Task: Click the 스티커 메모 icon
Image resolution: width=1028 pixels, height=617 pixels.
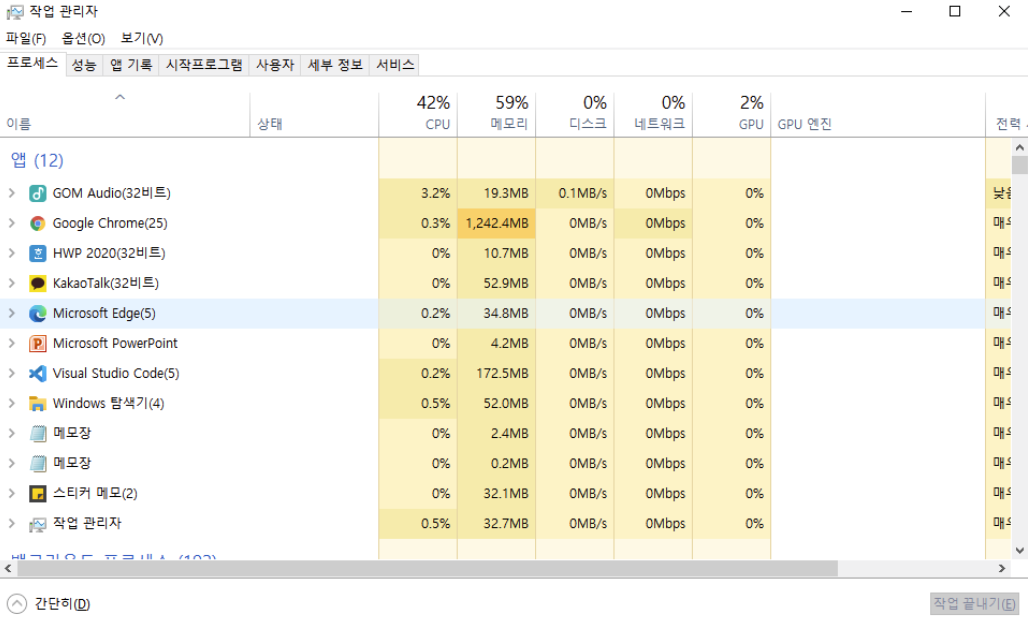Action: click(37, 494)
